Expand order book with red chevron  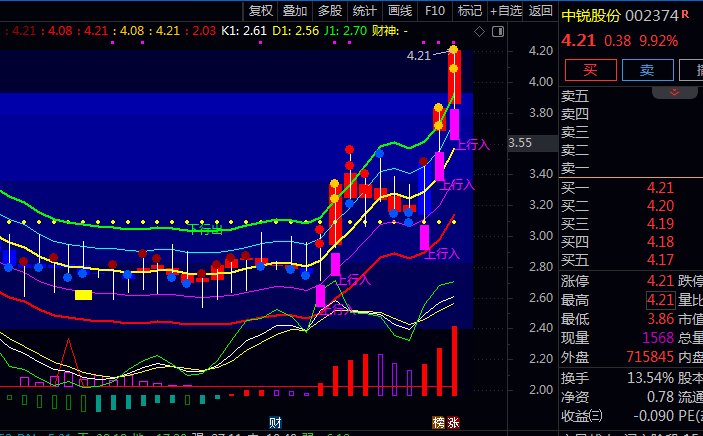click(x=674, y=92)
